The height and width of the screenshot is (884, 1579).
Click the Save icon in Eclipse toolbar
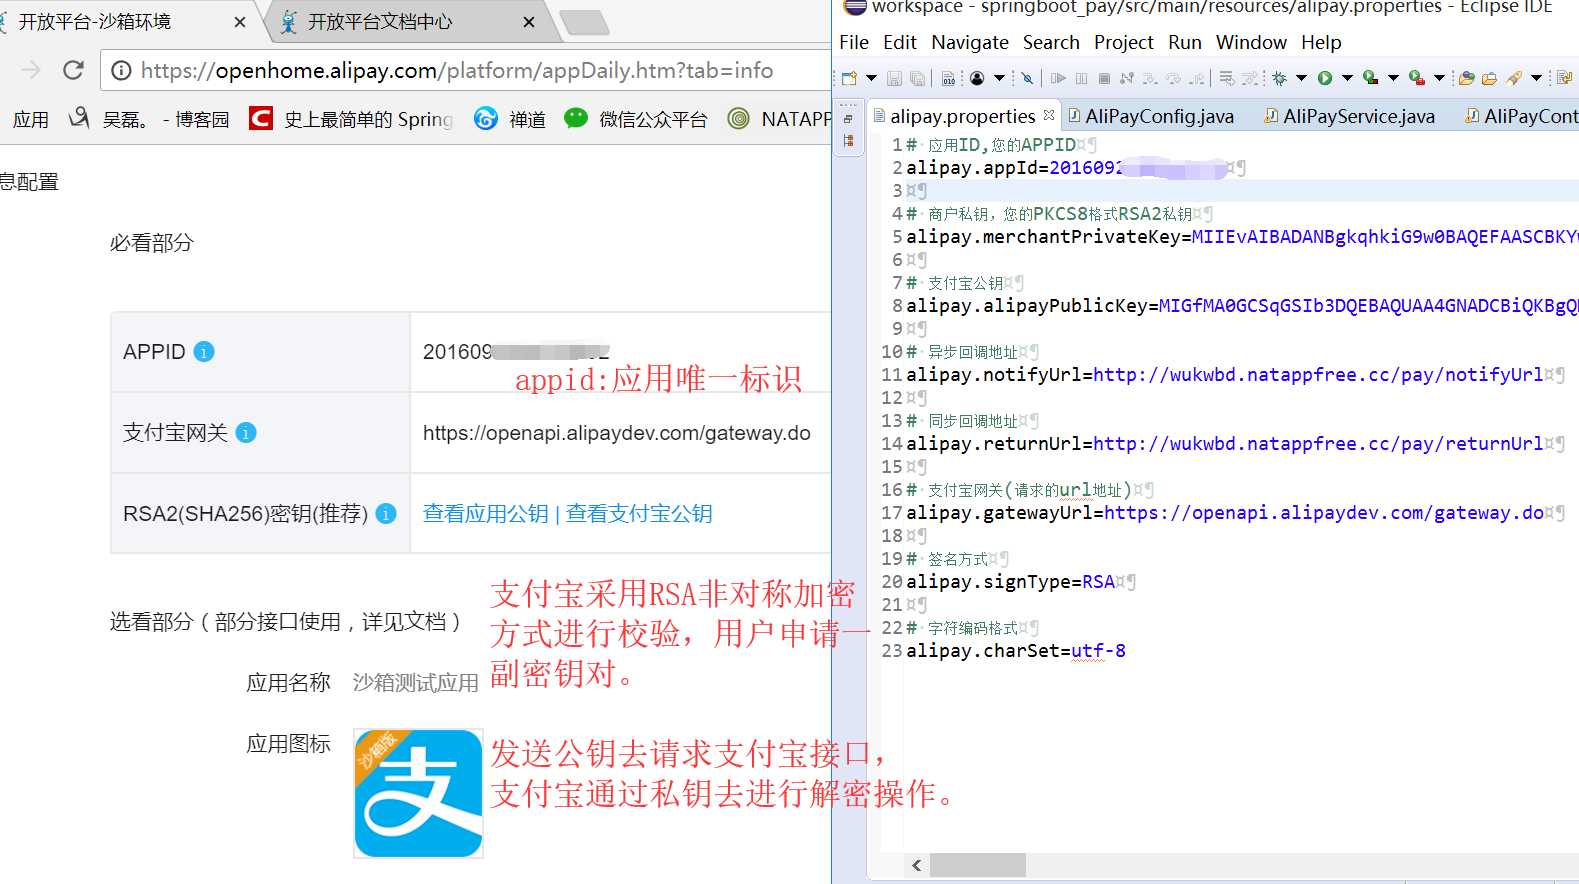(x=894, y=78)
